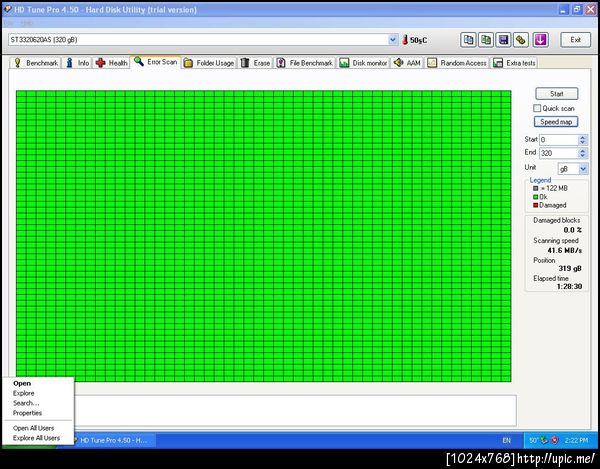
Task: Click the 50° temperature tray icon
Action: pos(533,441)
